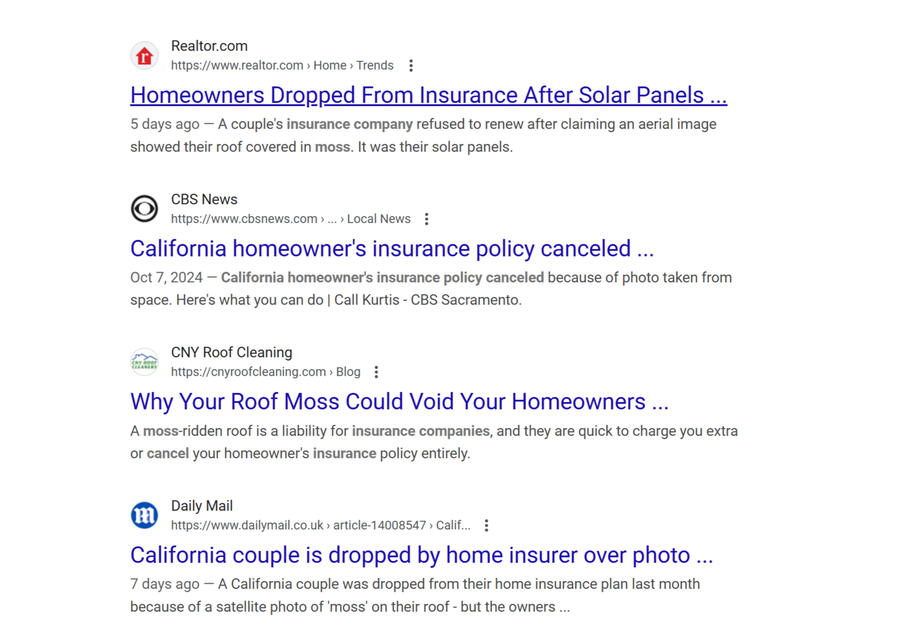
Task: Click the www.realtor.com Home › Trends breadcrumb URL
Action: pos(282,66)
